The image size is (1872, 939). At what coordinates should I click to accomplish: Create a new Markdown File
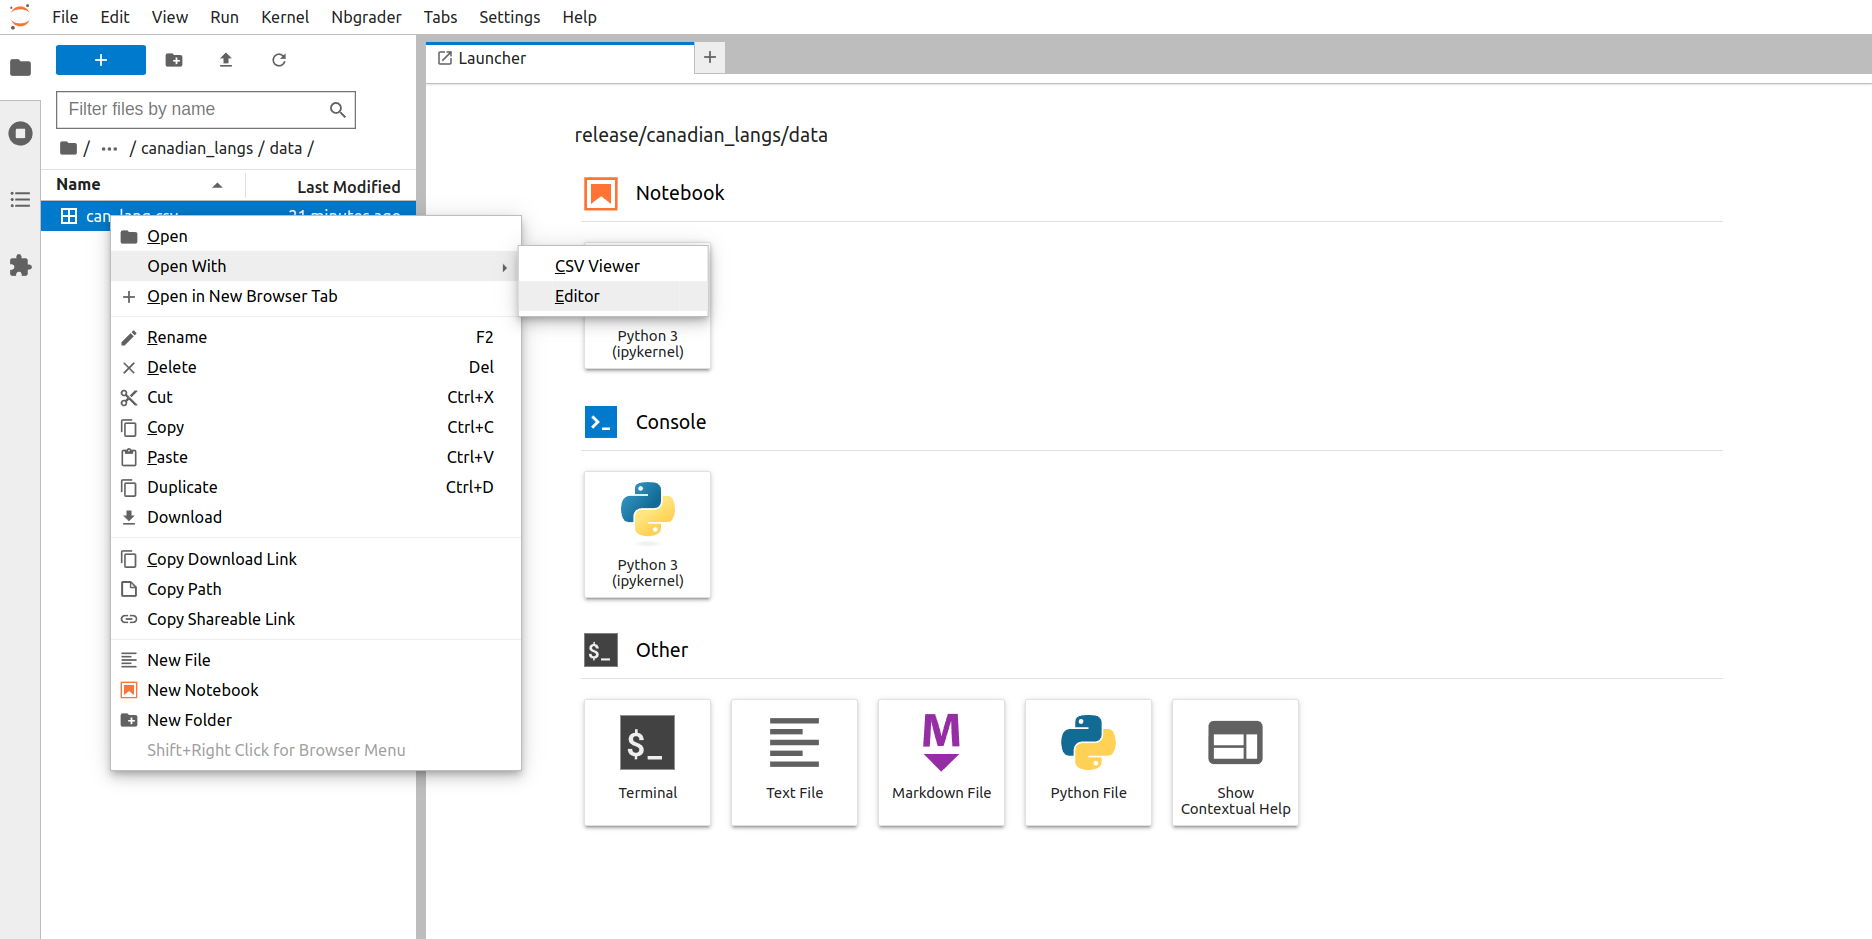pyautogui.click(x=942, y=763)
